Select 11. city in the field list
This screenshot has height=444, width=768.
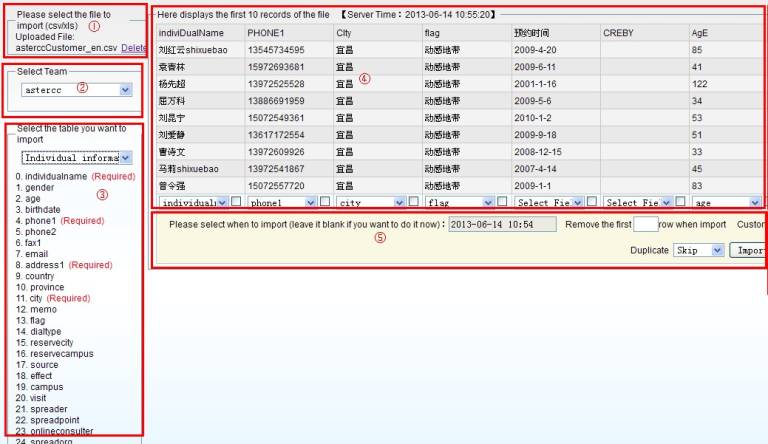(x=29, y=298)
